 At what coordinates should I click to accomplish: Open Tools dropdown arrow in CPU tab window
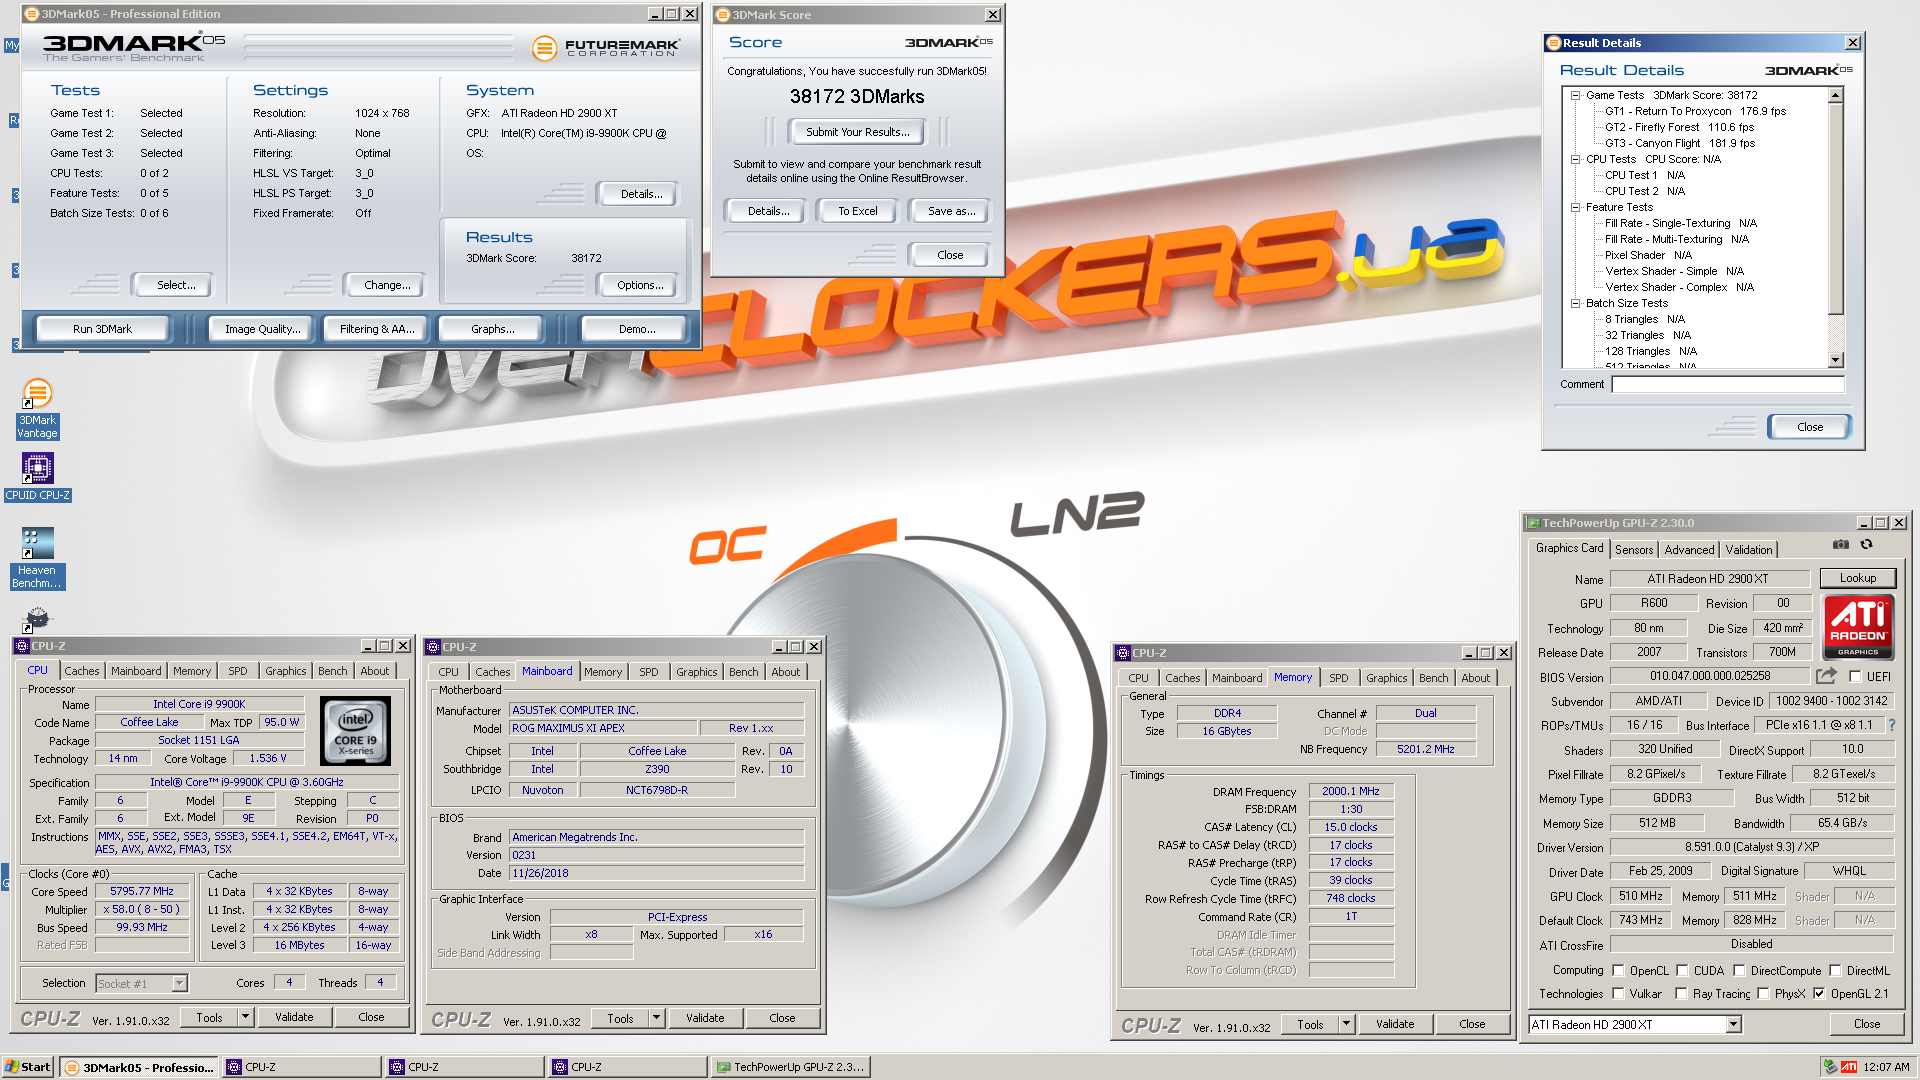click(x=245, y=1017)
